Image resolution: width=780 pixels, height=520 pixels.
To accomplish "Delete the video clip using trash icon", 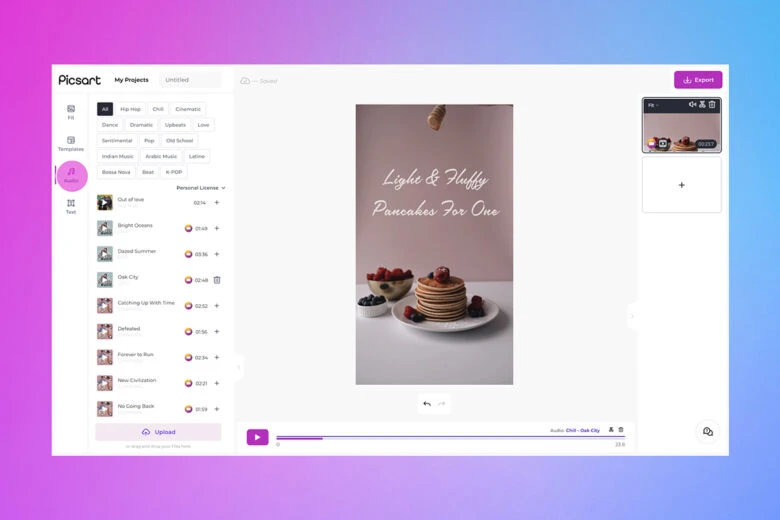I will 712,104.
